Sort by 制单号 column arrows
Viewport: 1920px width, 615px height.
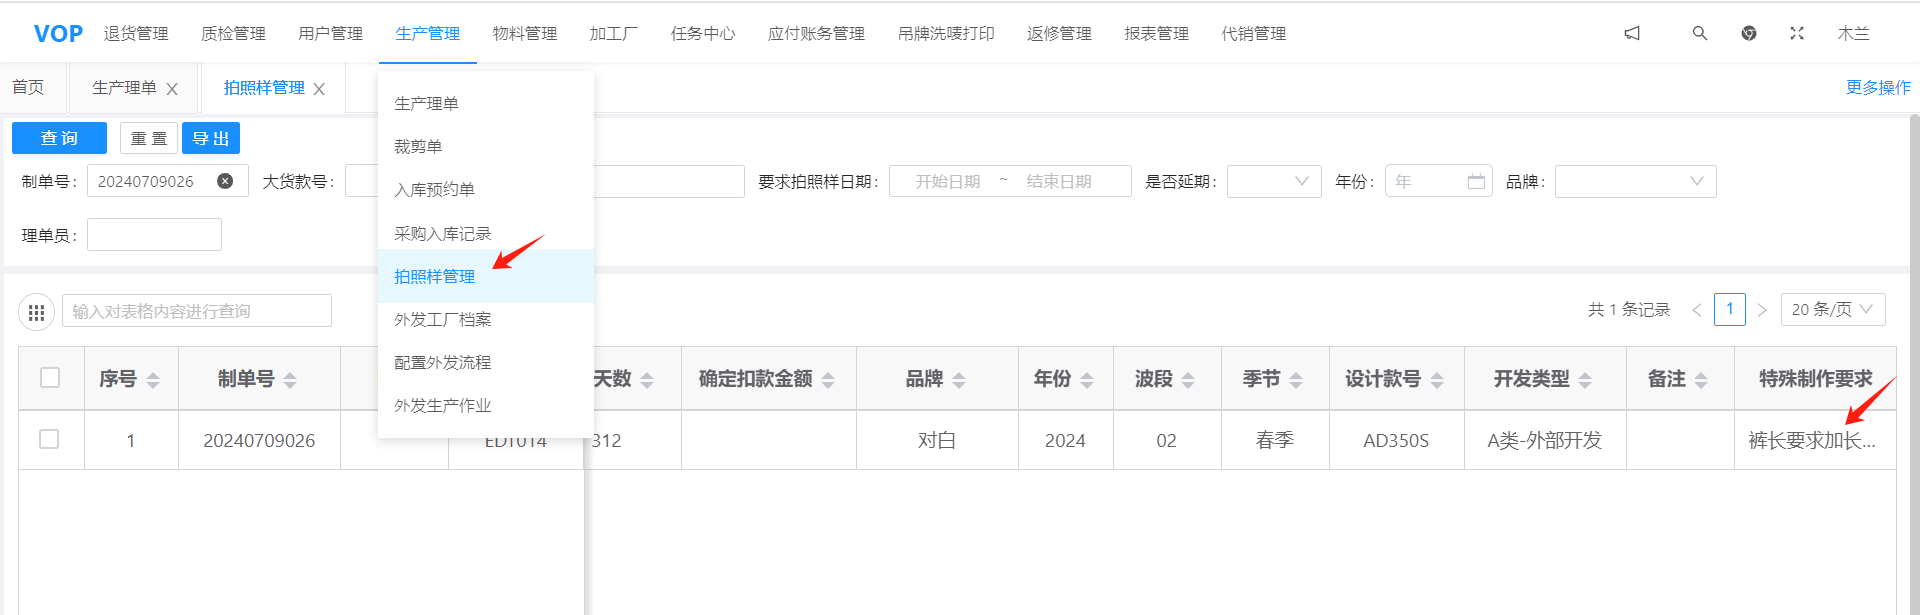point(290,380)
